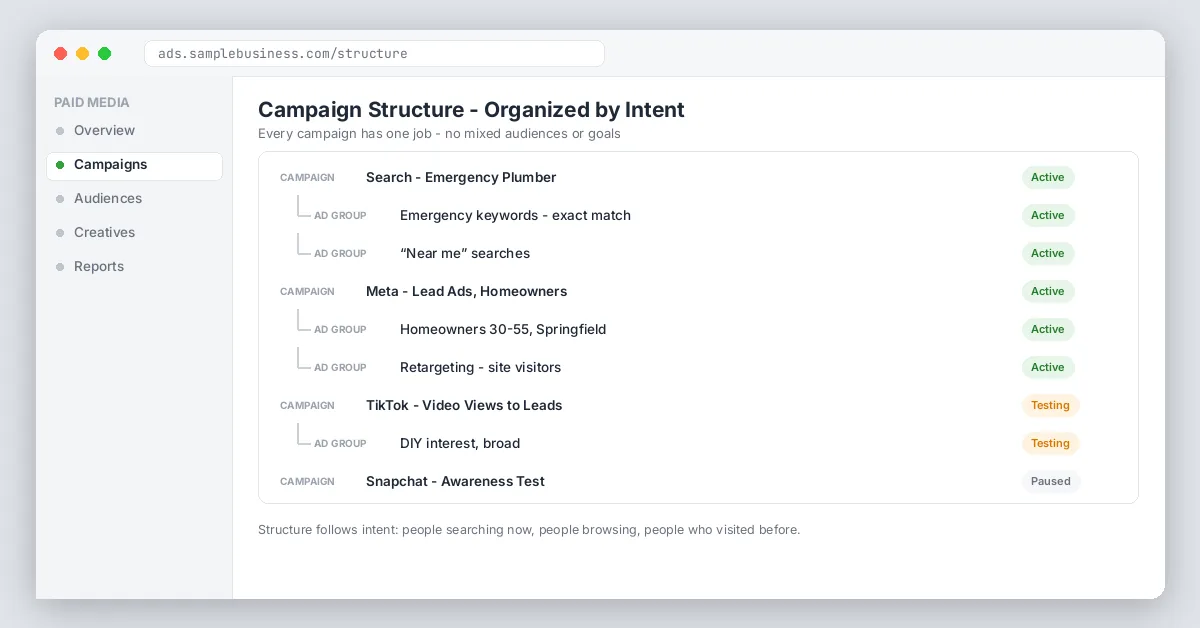The image size is (1200, 628).
Task: Select campaign TikTok - Video Views to Leads
Action: coord(464,405)
